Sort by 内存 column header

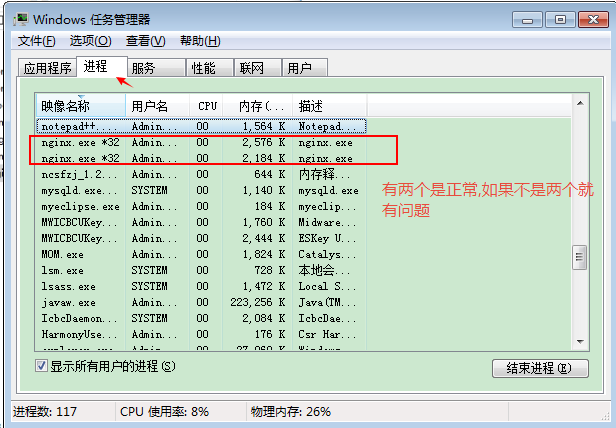(258, 106)
